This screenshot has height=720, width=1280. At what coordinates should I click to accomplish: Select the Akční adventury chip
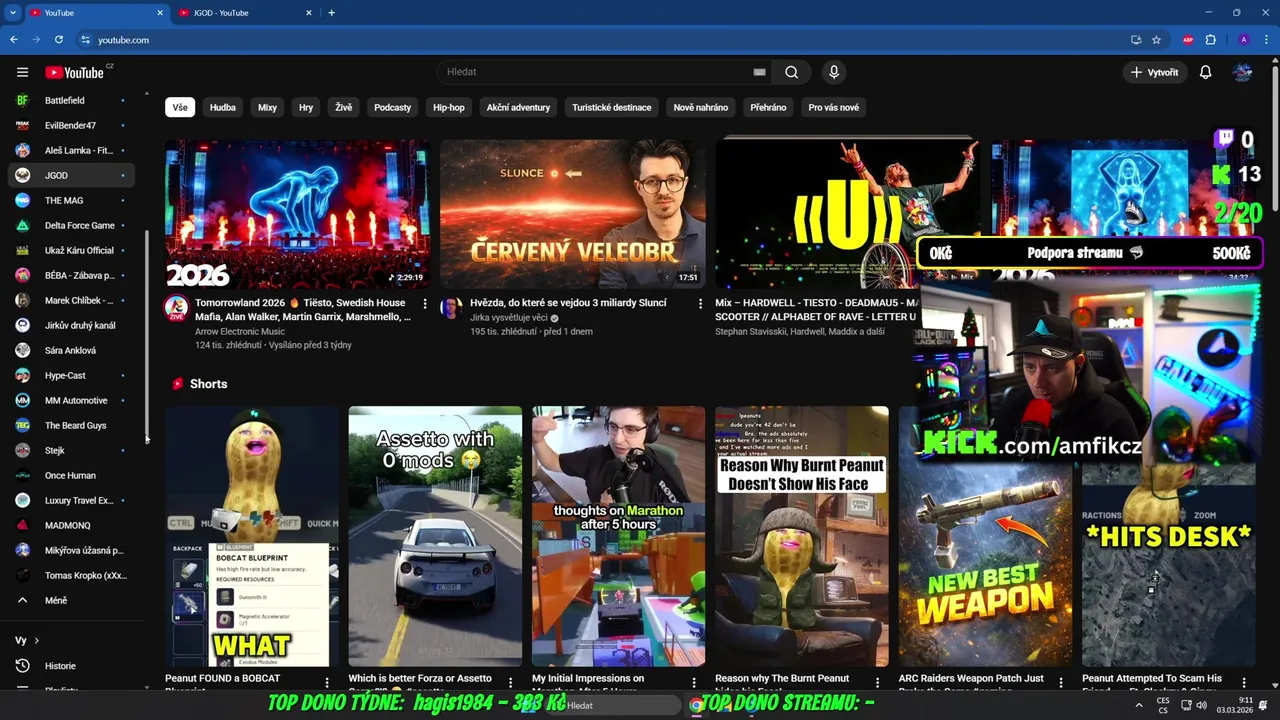tap(518, 107)
